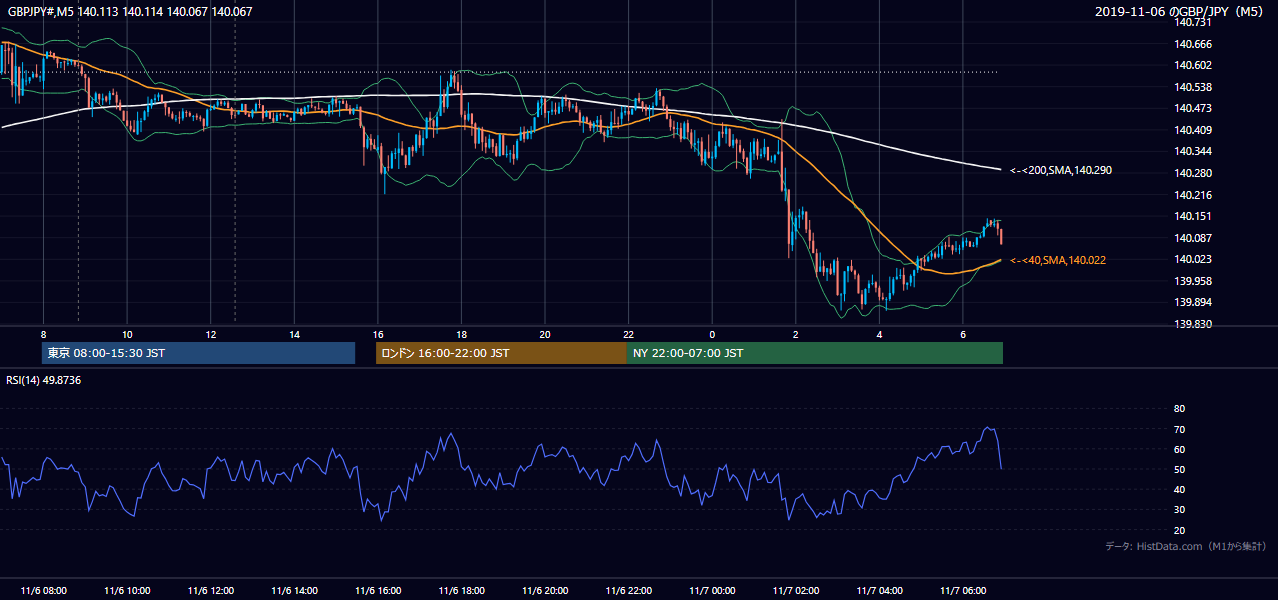Click the 11/6 20:00 date axis label

pyautogui.click(x=545, y=591)
